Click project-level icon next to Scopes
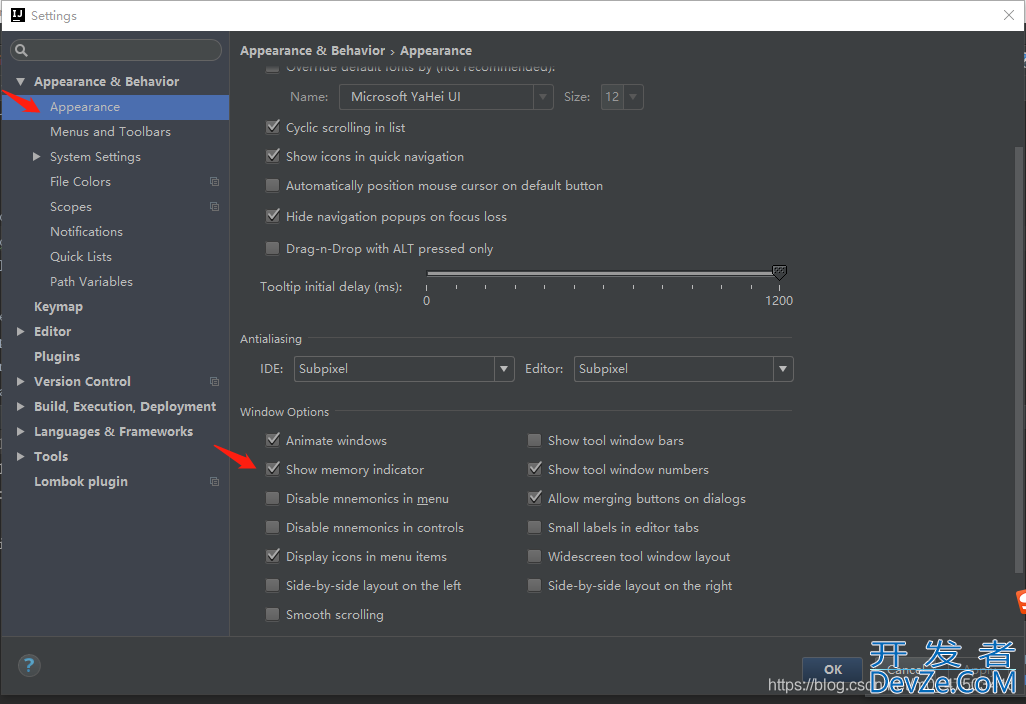 pos(214,206)
